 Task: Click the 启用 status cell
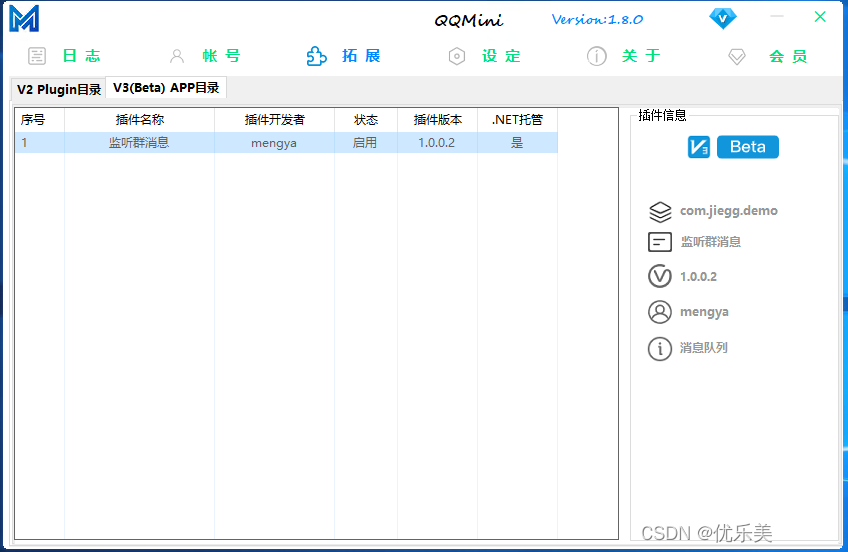pyautogui.click(x=366, y=143)
